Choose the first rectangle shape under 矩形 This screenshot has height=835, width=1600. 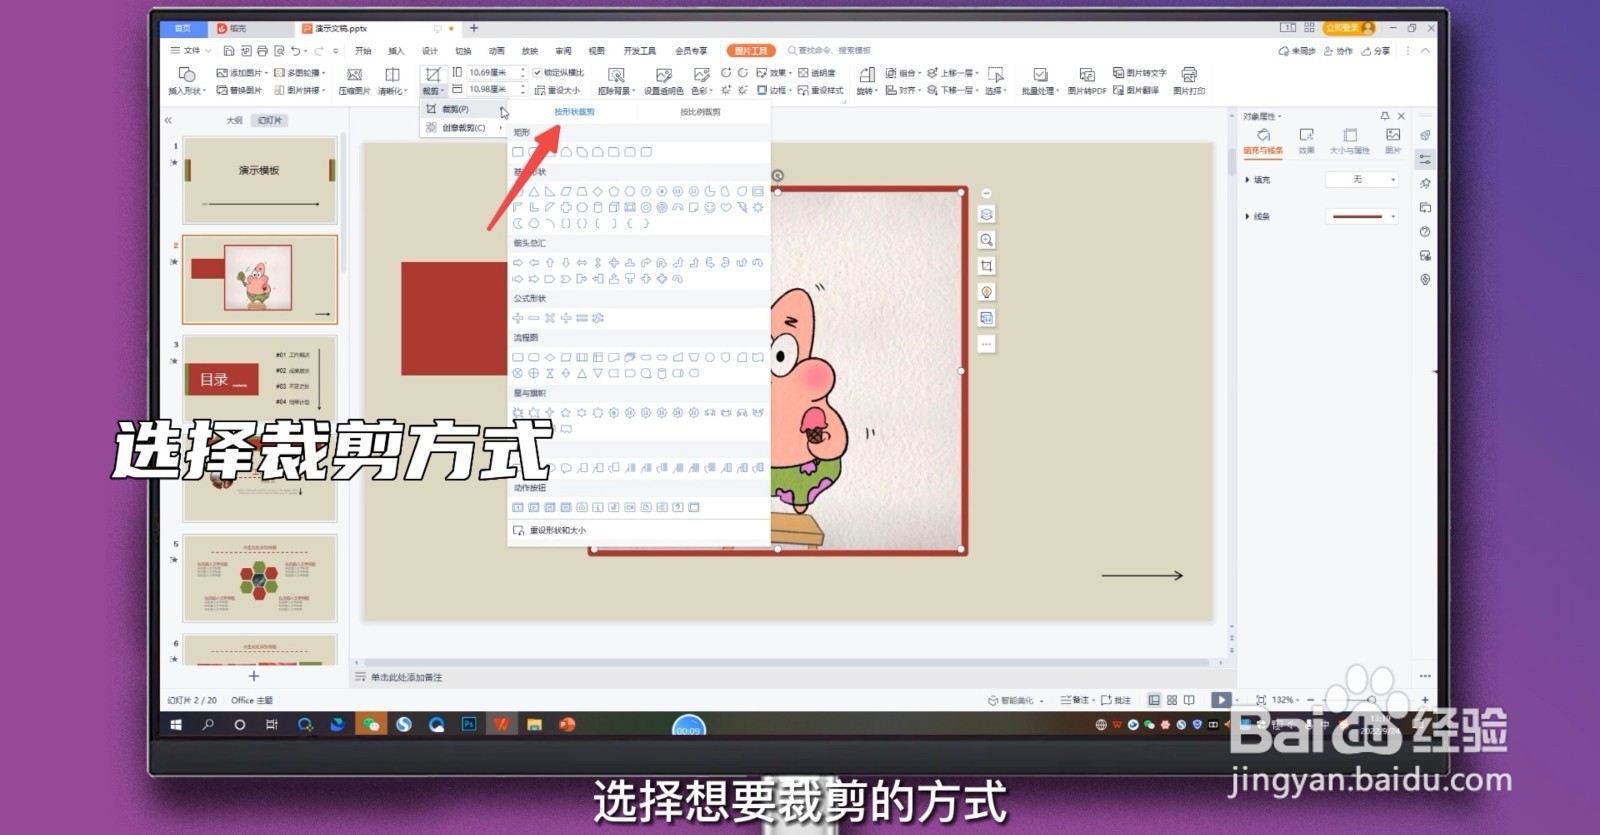tap(518, 152)
